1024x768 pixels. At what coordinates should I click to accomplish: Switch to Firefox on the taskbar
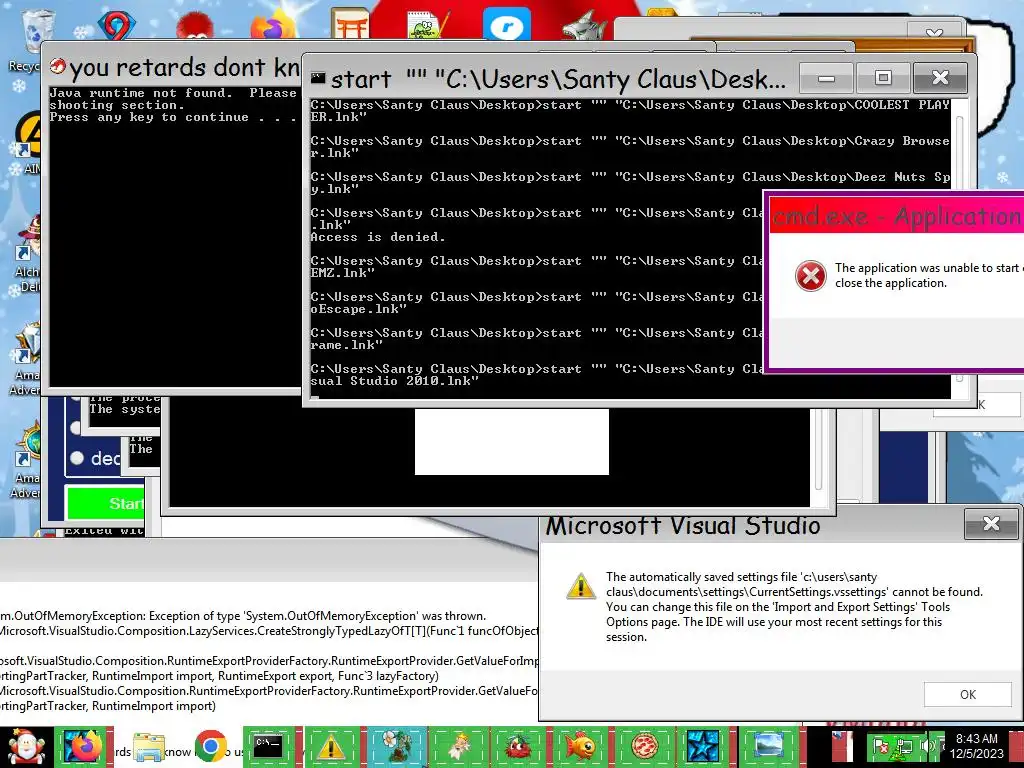[x=84, y=747]
